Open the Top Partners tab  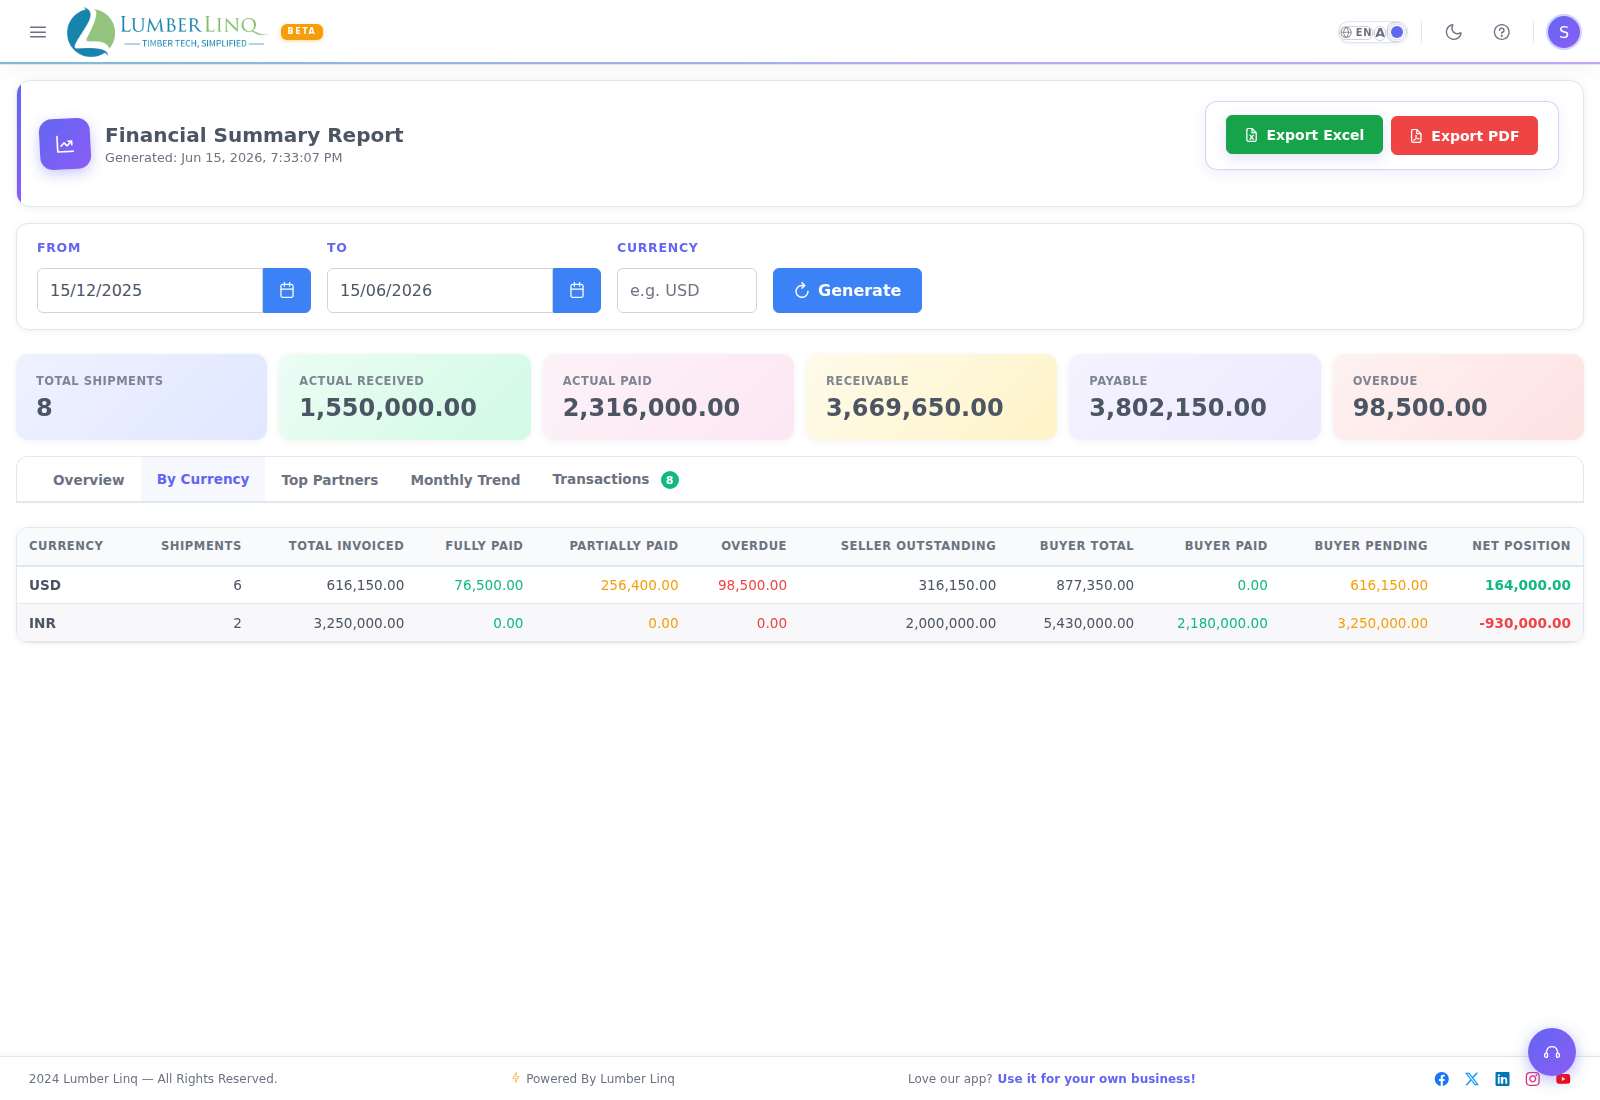[330, 480]
